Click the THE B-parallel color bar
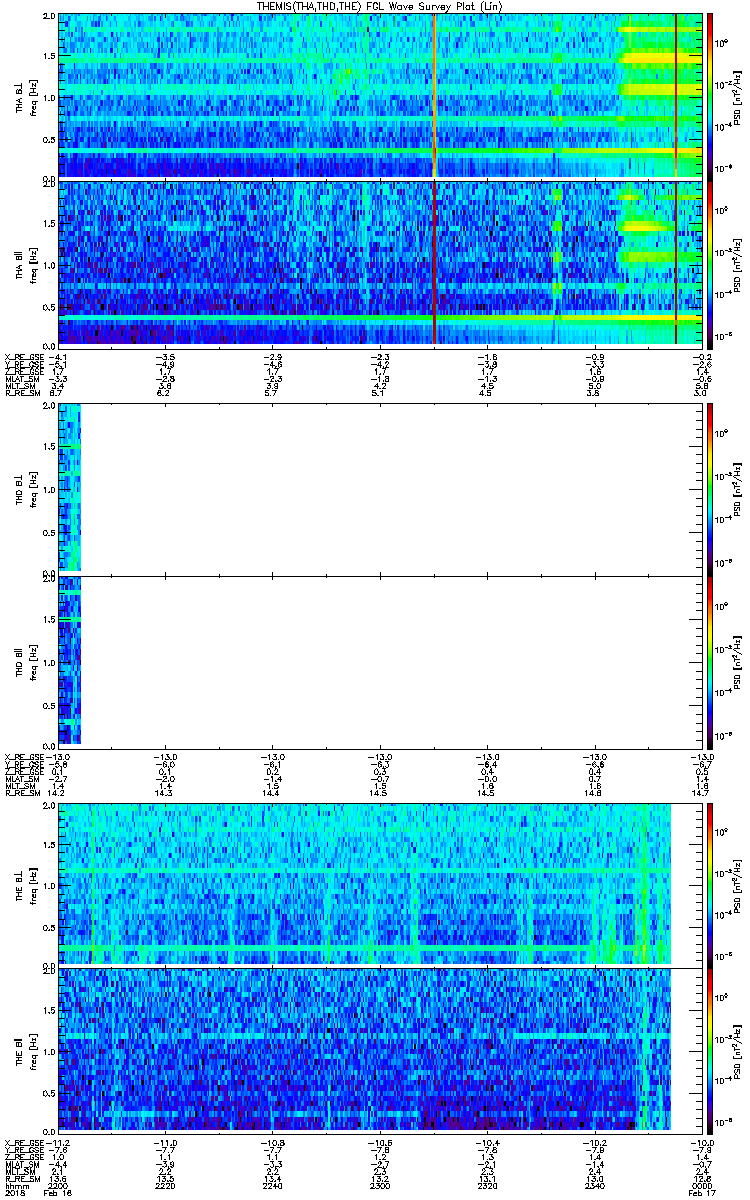Screen dimensions: 750x1200 click(x=710, y=1053)
